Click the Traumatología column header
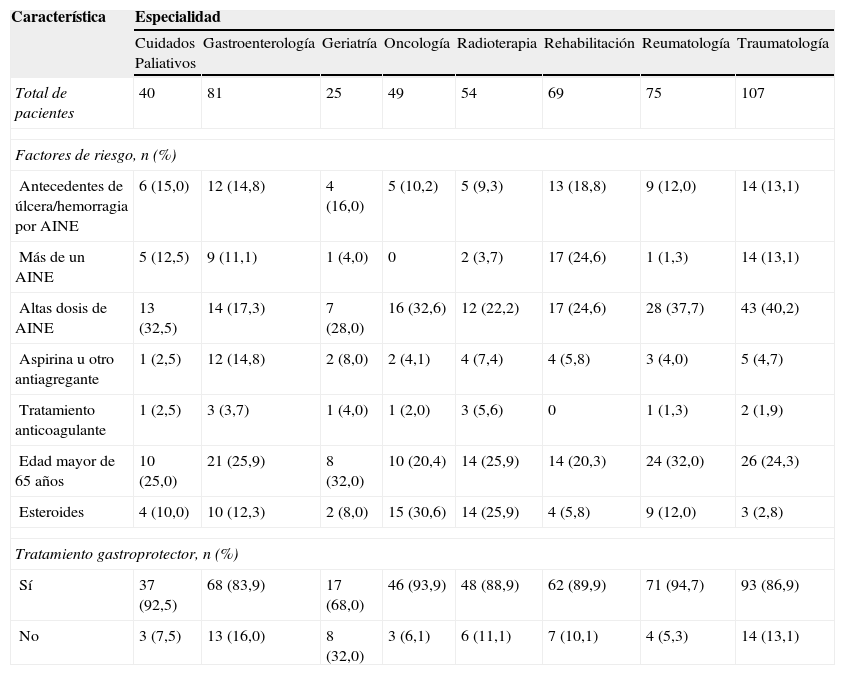The height and width of the screenshot is (675, 845). pos(782,44)
